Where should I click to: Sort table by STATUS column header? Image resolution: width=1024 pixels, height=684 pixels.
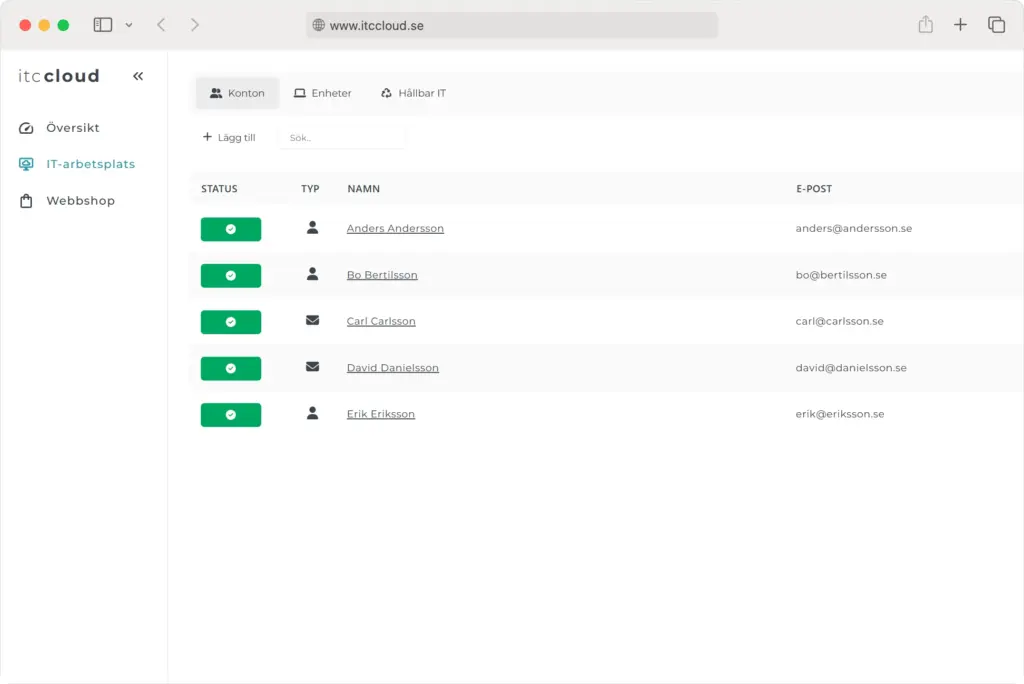pos(219,189)
